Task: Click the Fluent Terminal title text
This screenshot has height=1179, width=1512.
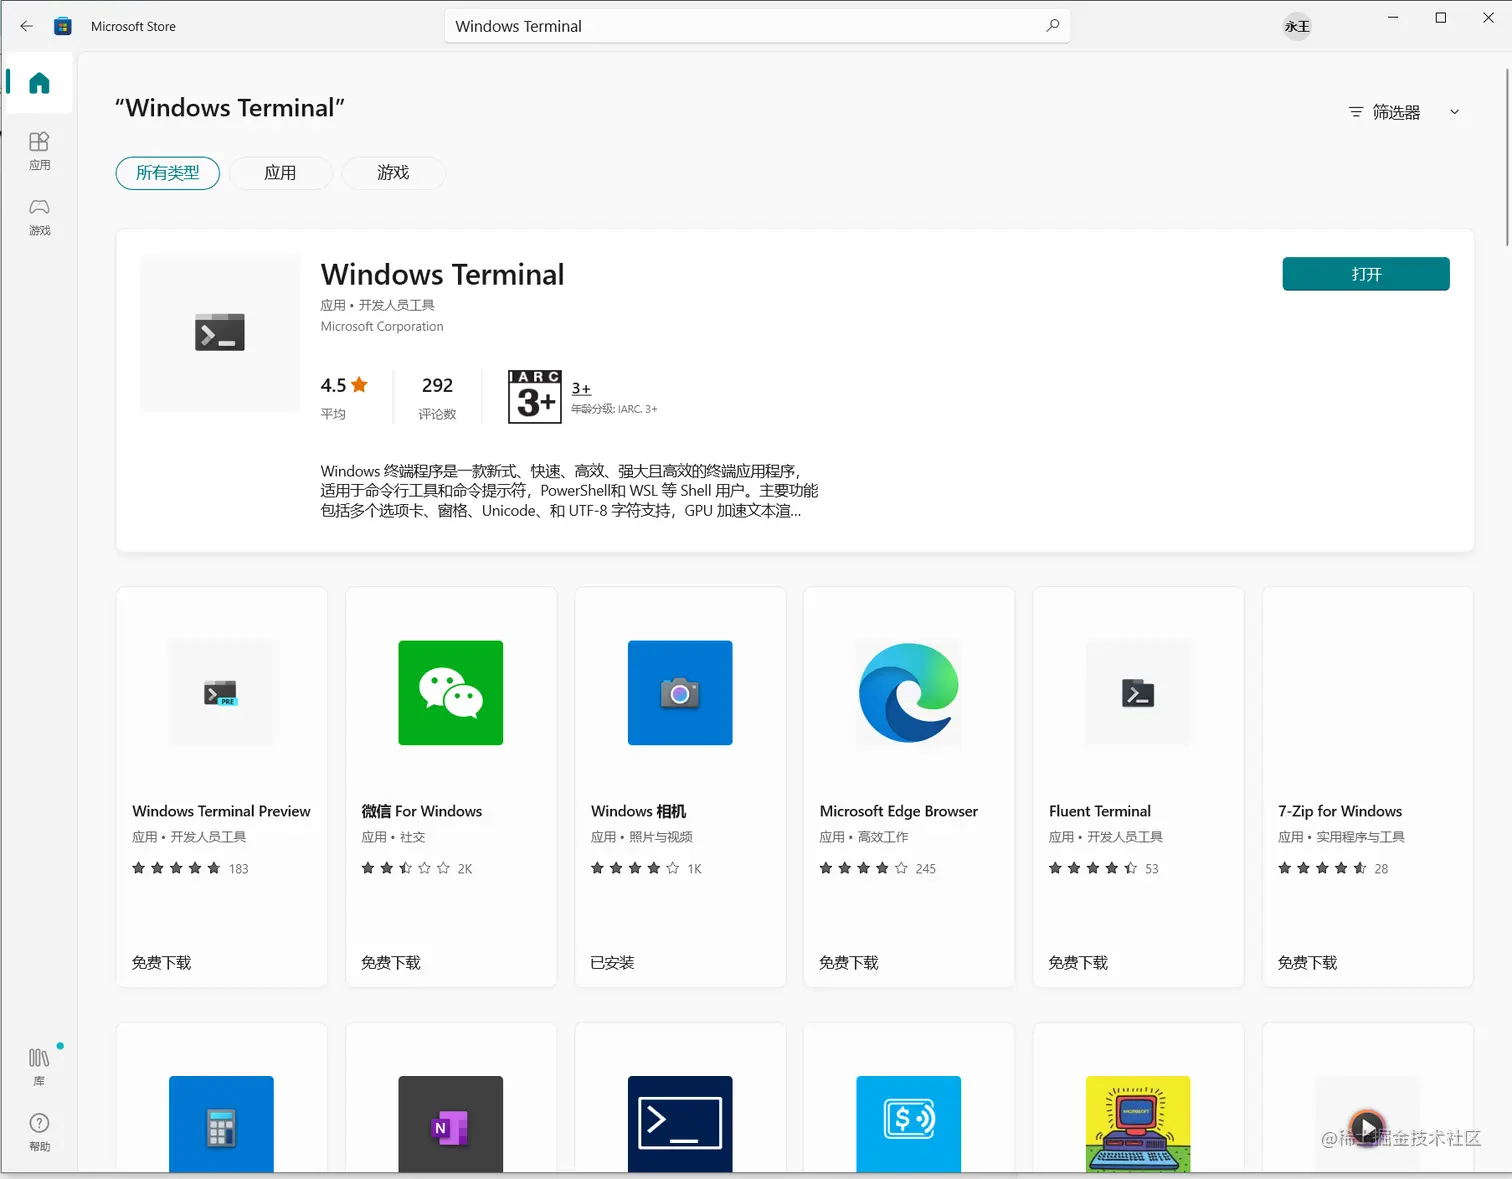Action: (x=1100, y=811)
